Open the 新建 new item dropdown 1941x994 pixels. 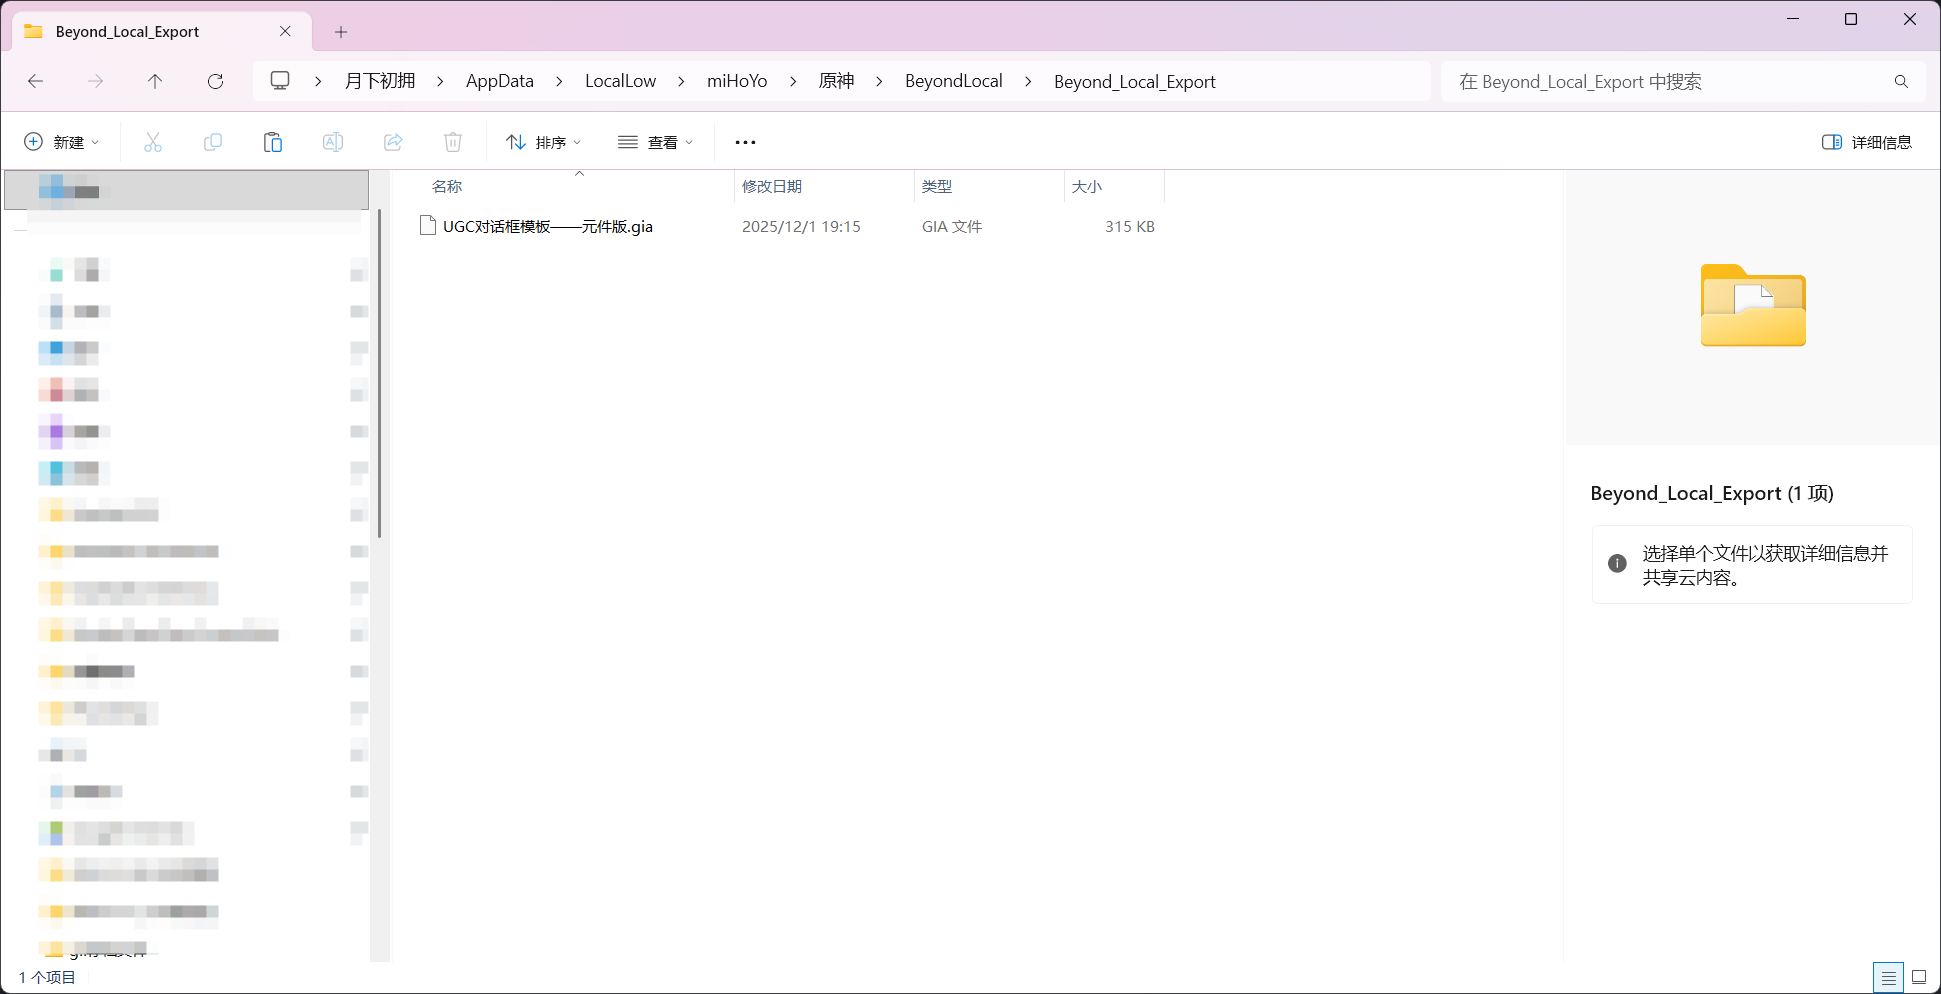pyautogui.click(x=61, y=142)
